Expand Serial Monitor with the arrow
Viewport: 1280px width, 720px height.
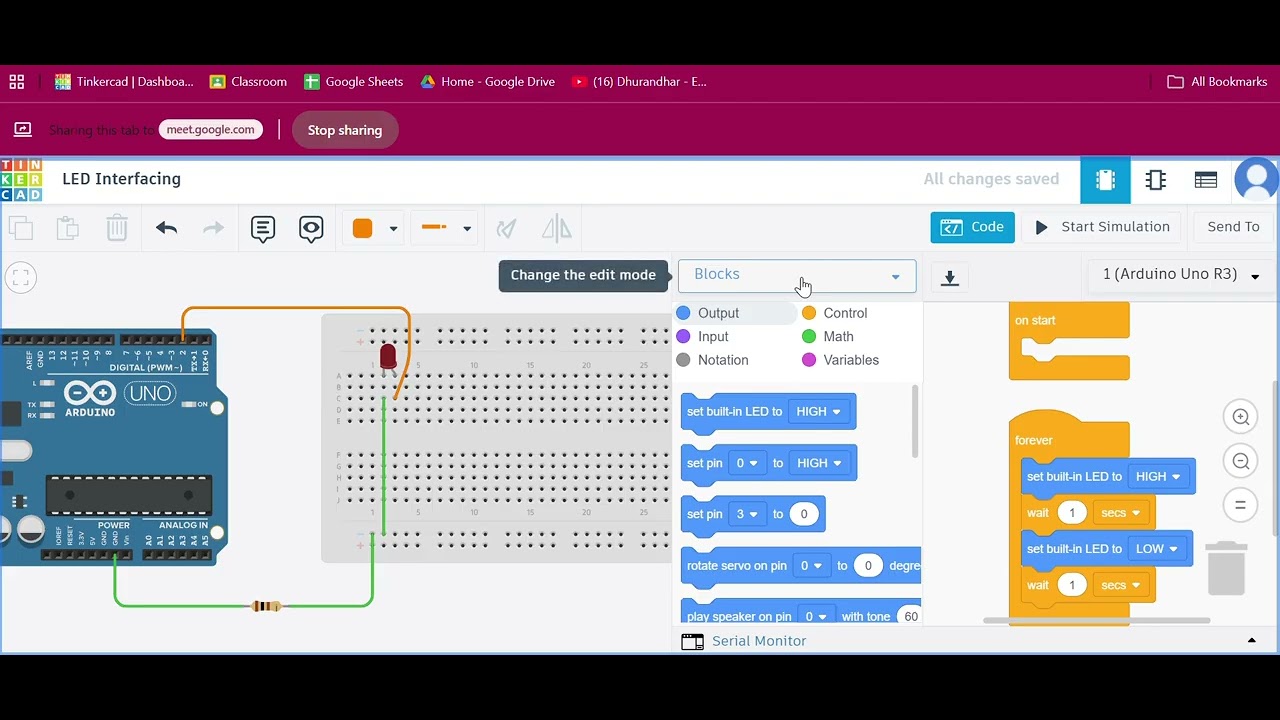[1251, 641]
